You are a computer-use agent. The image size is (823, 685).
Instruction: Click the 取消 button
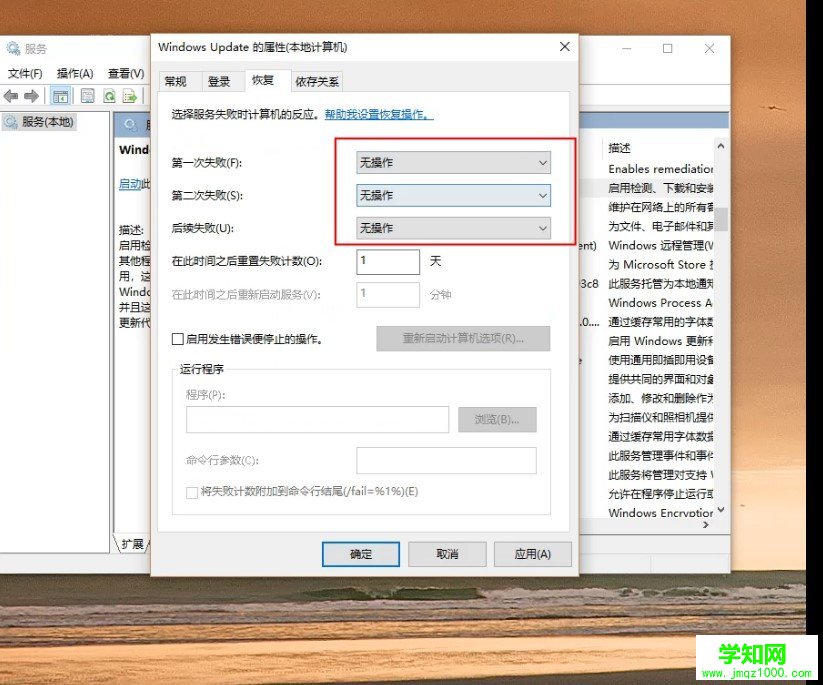click(447, 554)
